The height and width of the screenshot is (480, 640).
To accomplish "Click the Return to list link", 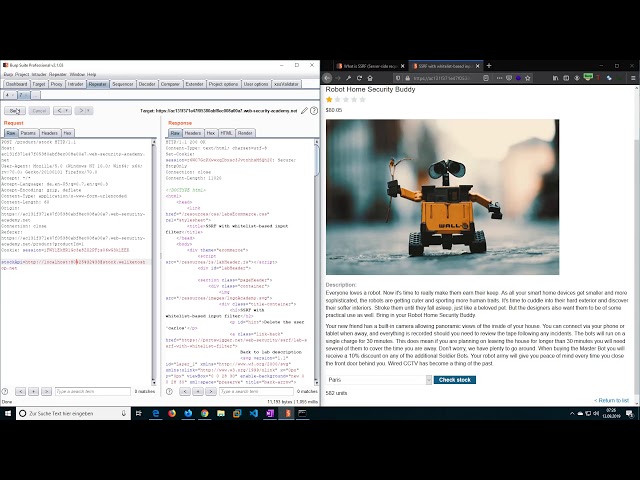I will pos(611,400).
